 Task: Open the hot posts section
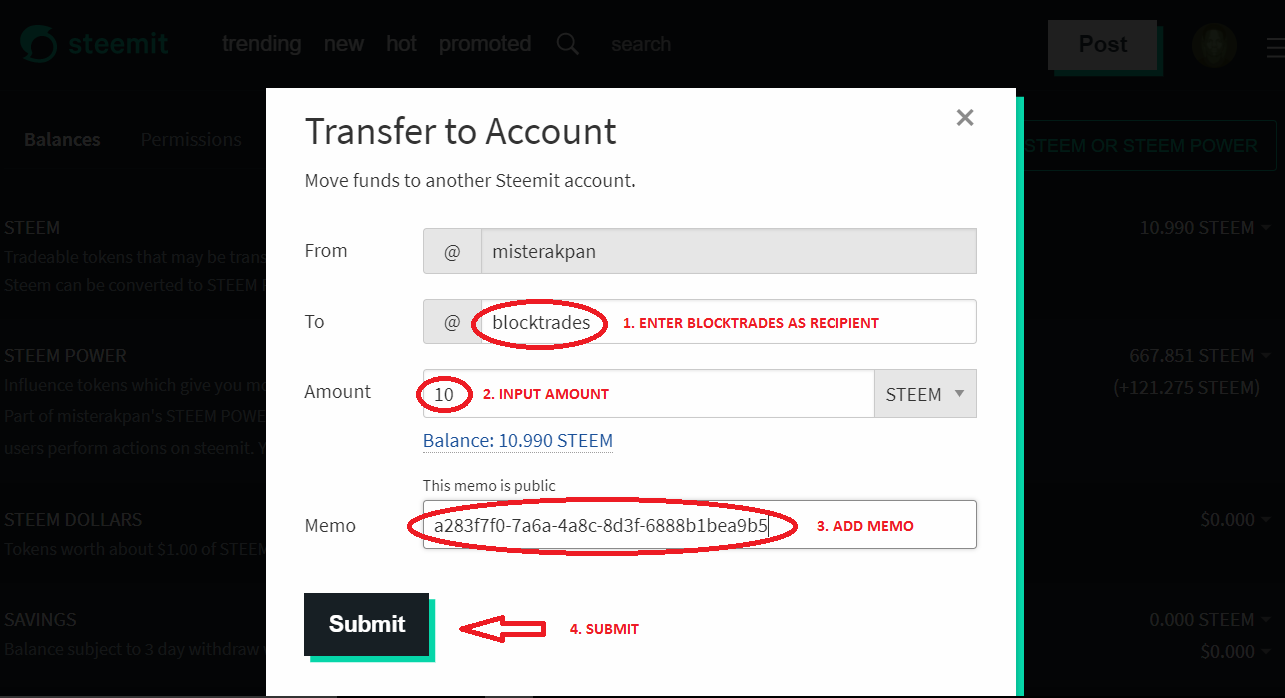click(401, 44)
